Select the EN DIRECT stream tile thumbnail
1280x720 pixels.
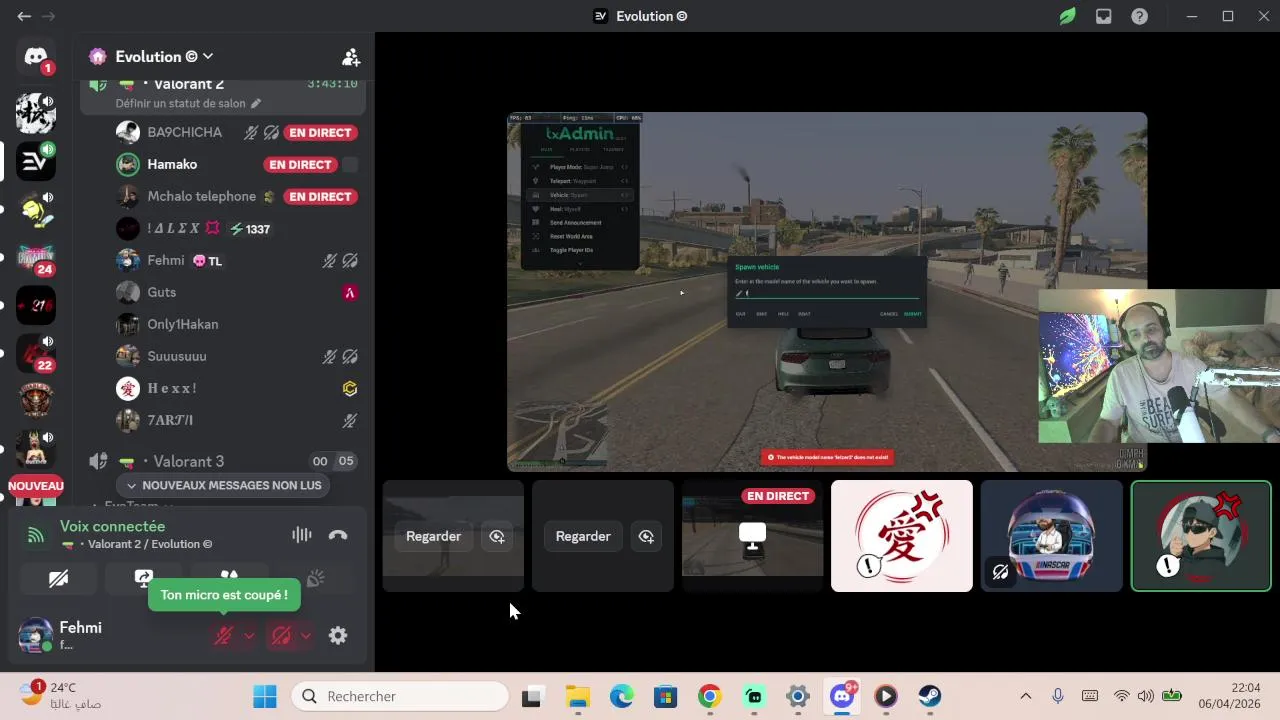tap(752, 536)
